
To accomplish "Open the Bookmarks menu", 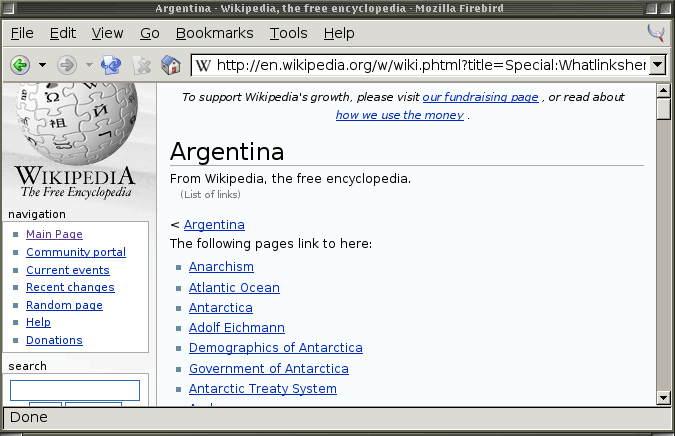I will (214, 33).
